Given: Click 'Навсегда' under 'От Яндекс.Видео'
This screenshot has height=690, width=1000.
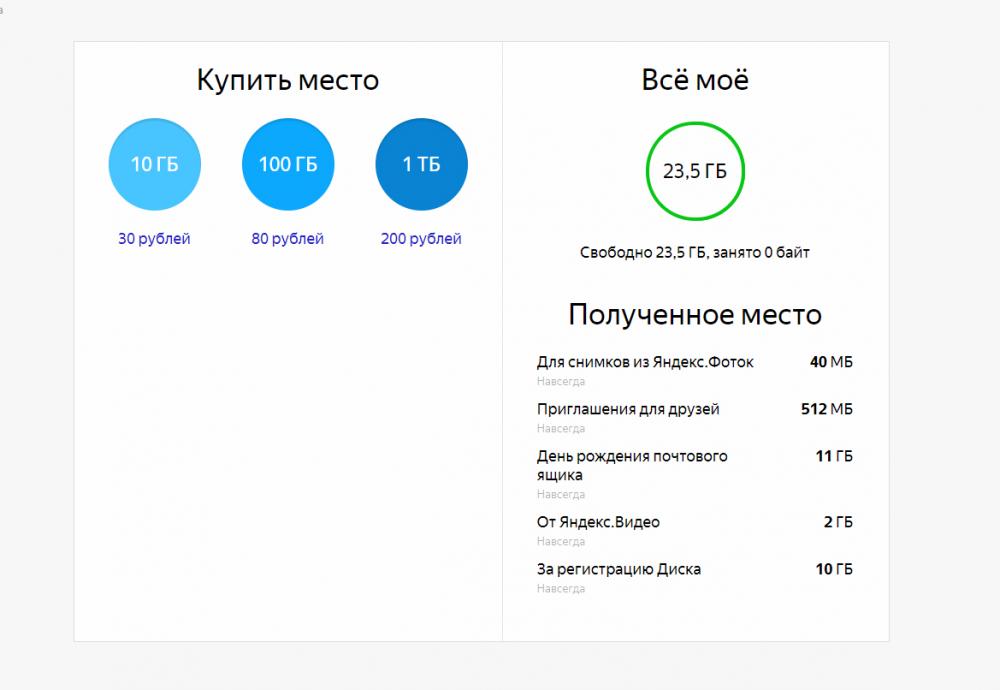Looking at the screenshot, I should click(x=561, y=541).
